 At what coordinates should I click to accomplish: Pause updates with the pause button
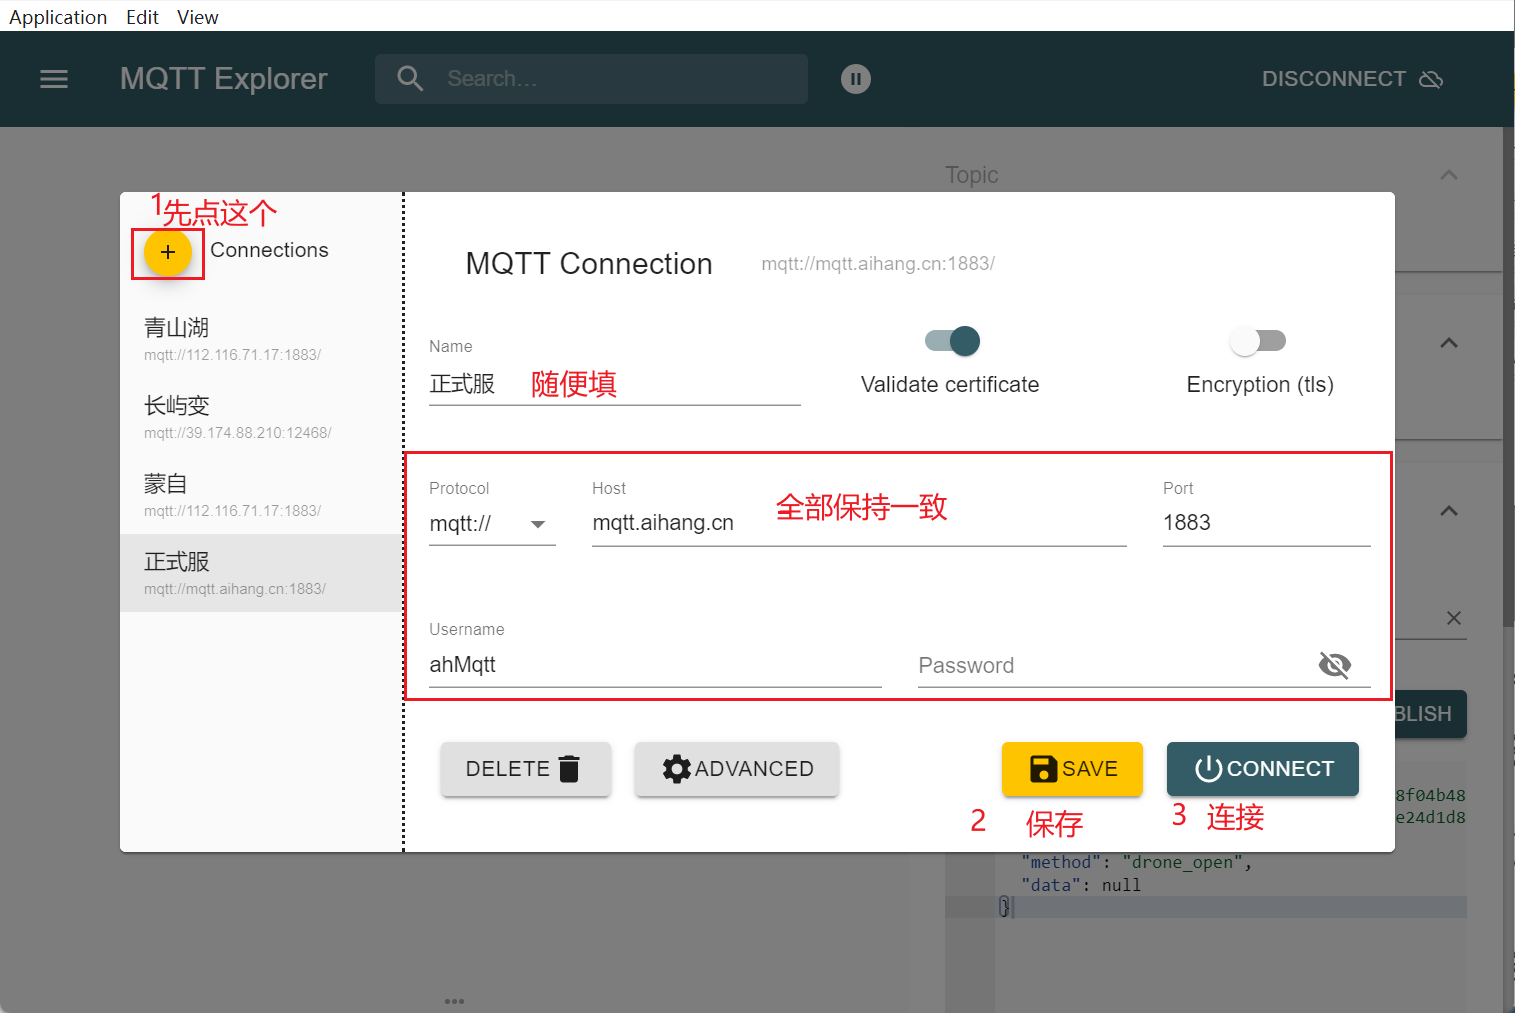855,79
